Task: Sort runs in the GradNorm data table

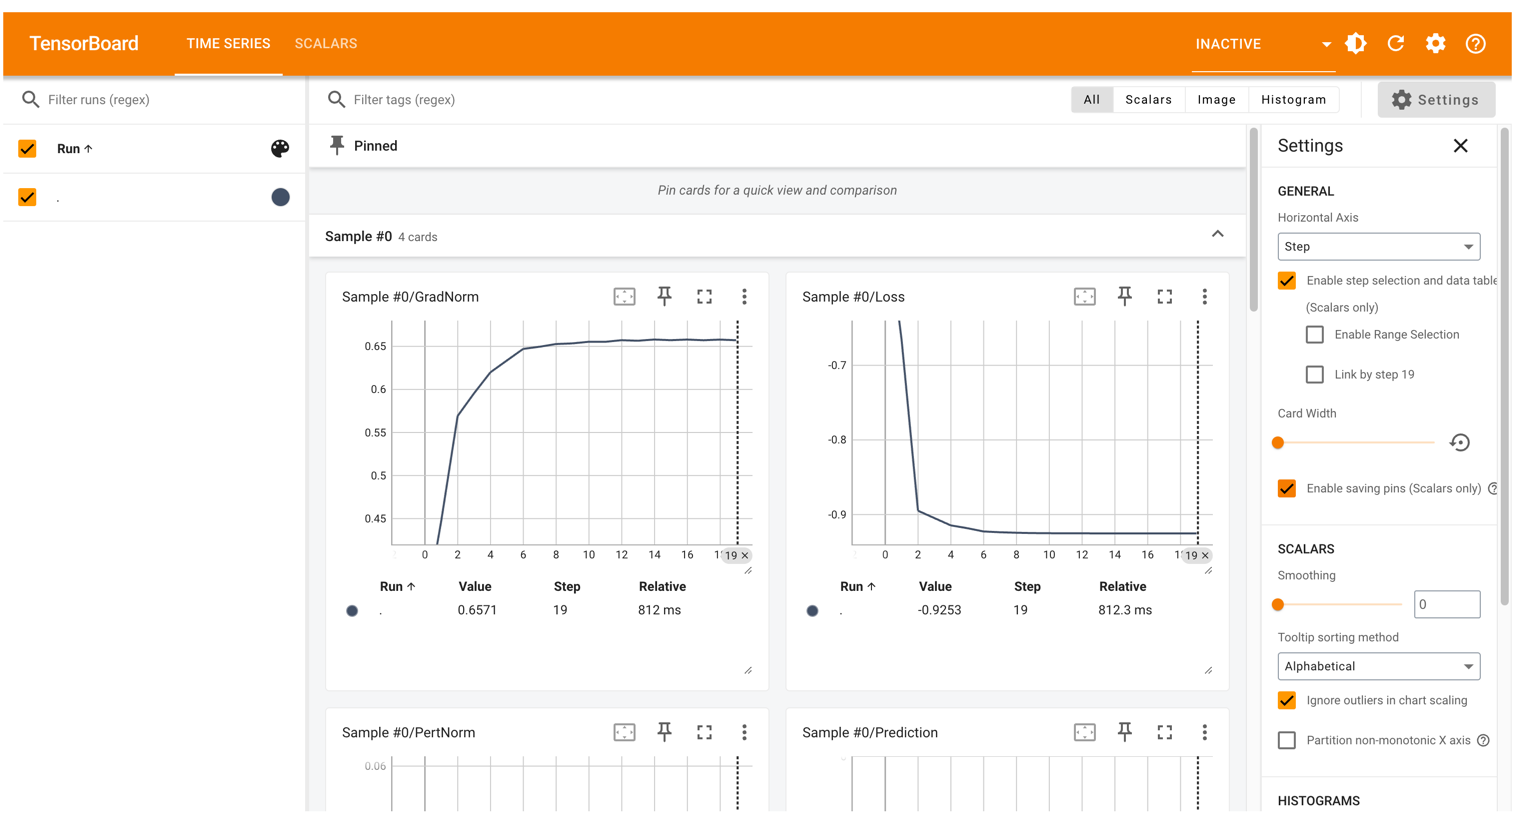Action: pyautogui.click(x=397, y=587)
